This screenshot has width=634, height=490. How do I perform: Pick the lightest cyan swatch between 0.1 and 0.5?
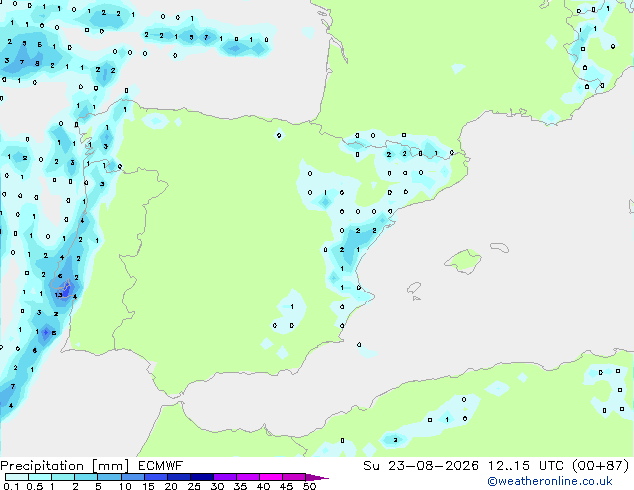click(x=17, y=477)
